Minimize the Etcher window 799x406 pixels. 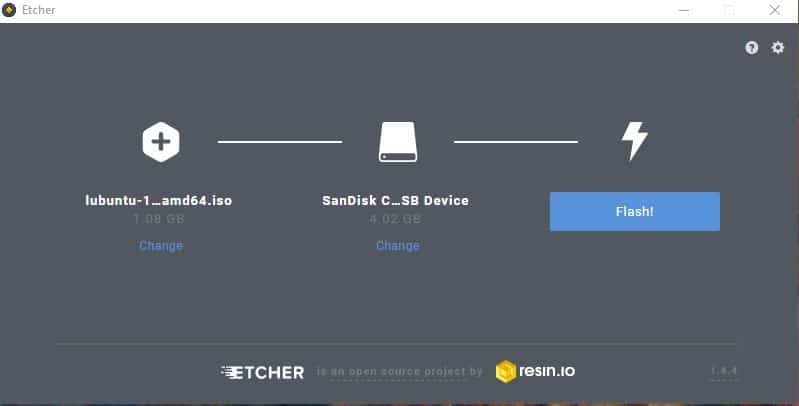[x=684, y=10]
